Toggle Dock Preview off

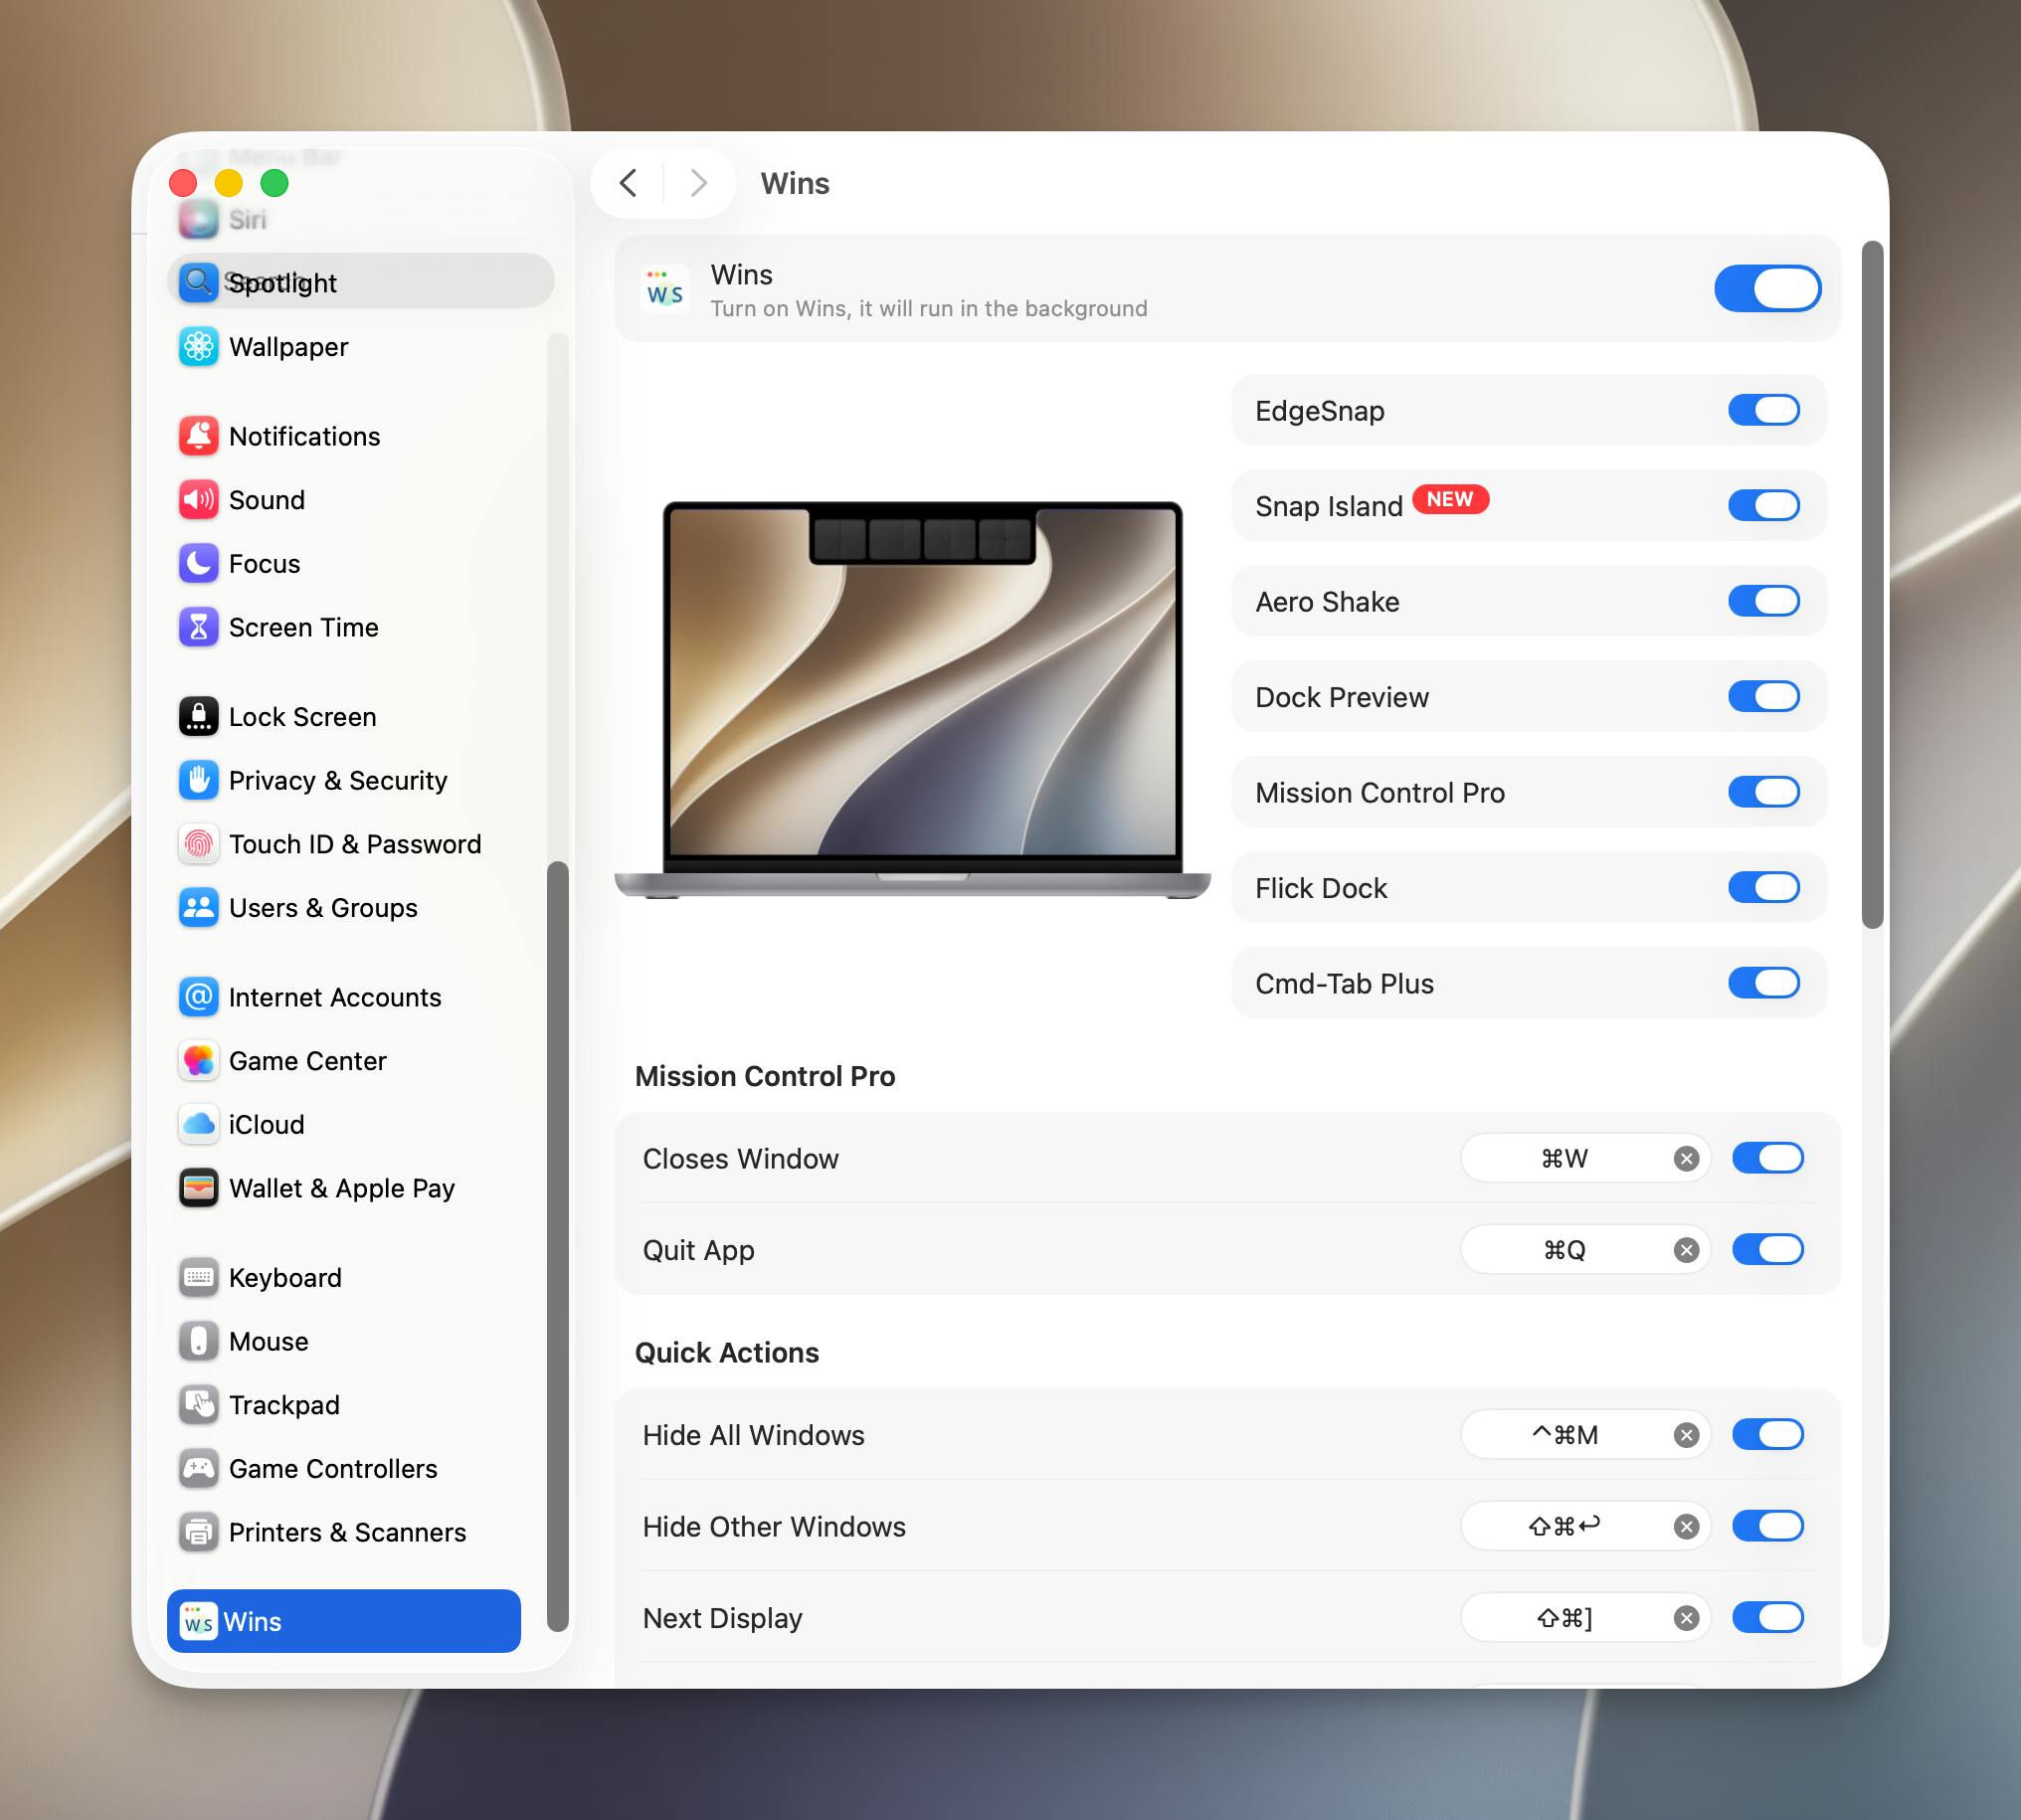click(x=1764, y=697)
